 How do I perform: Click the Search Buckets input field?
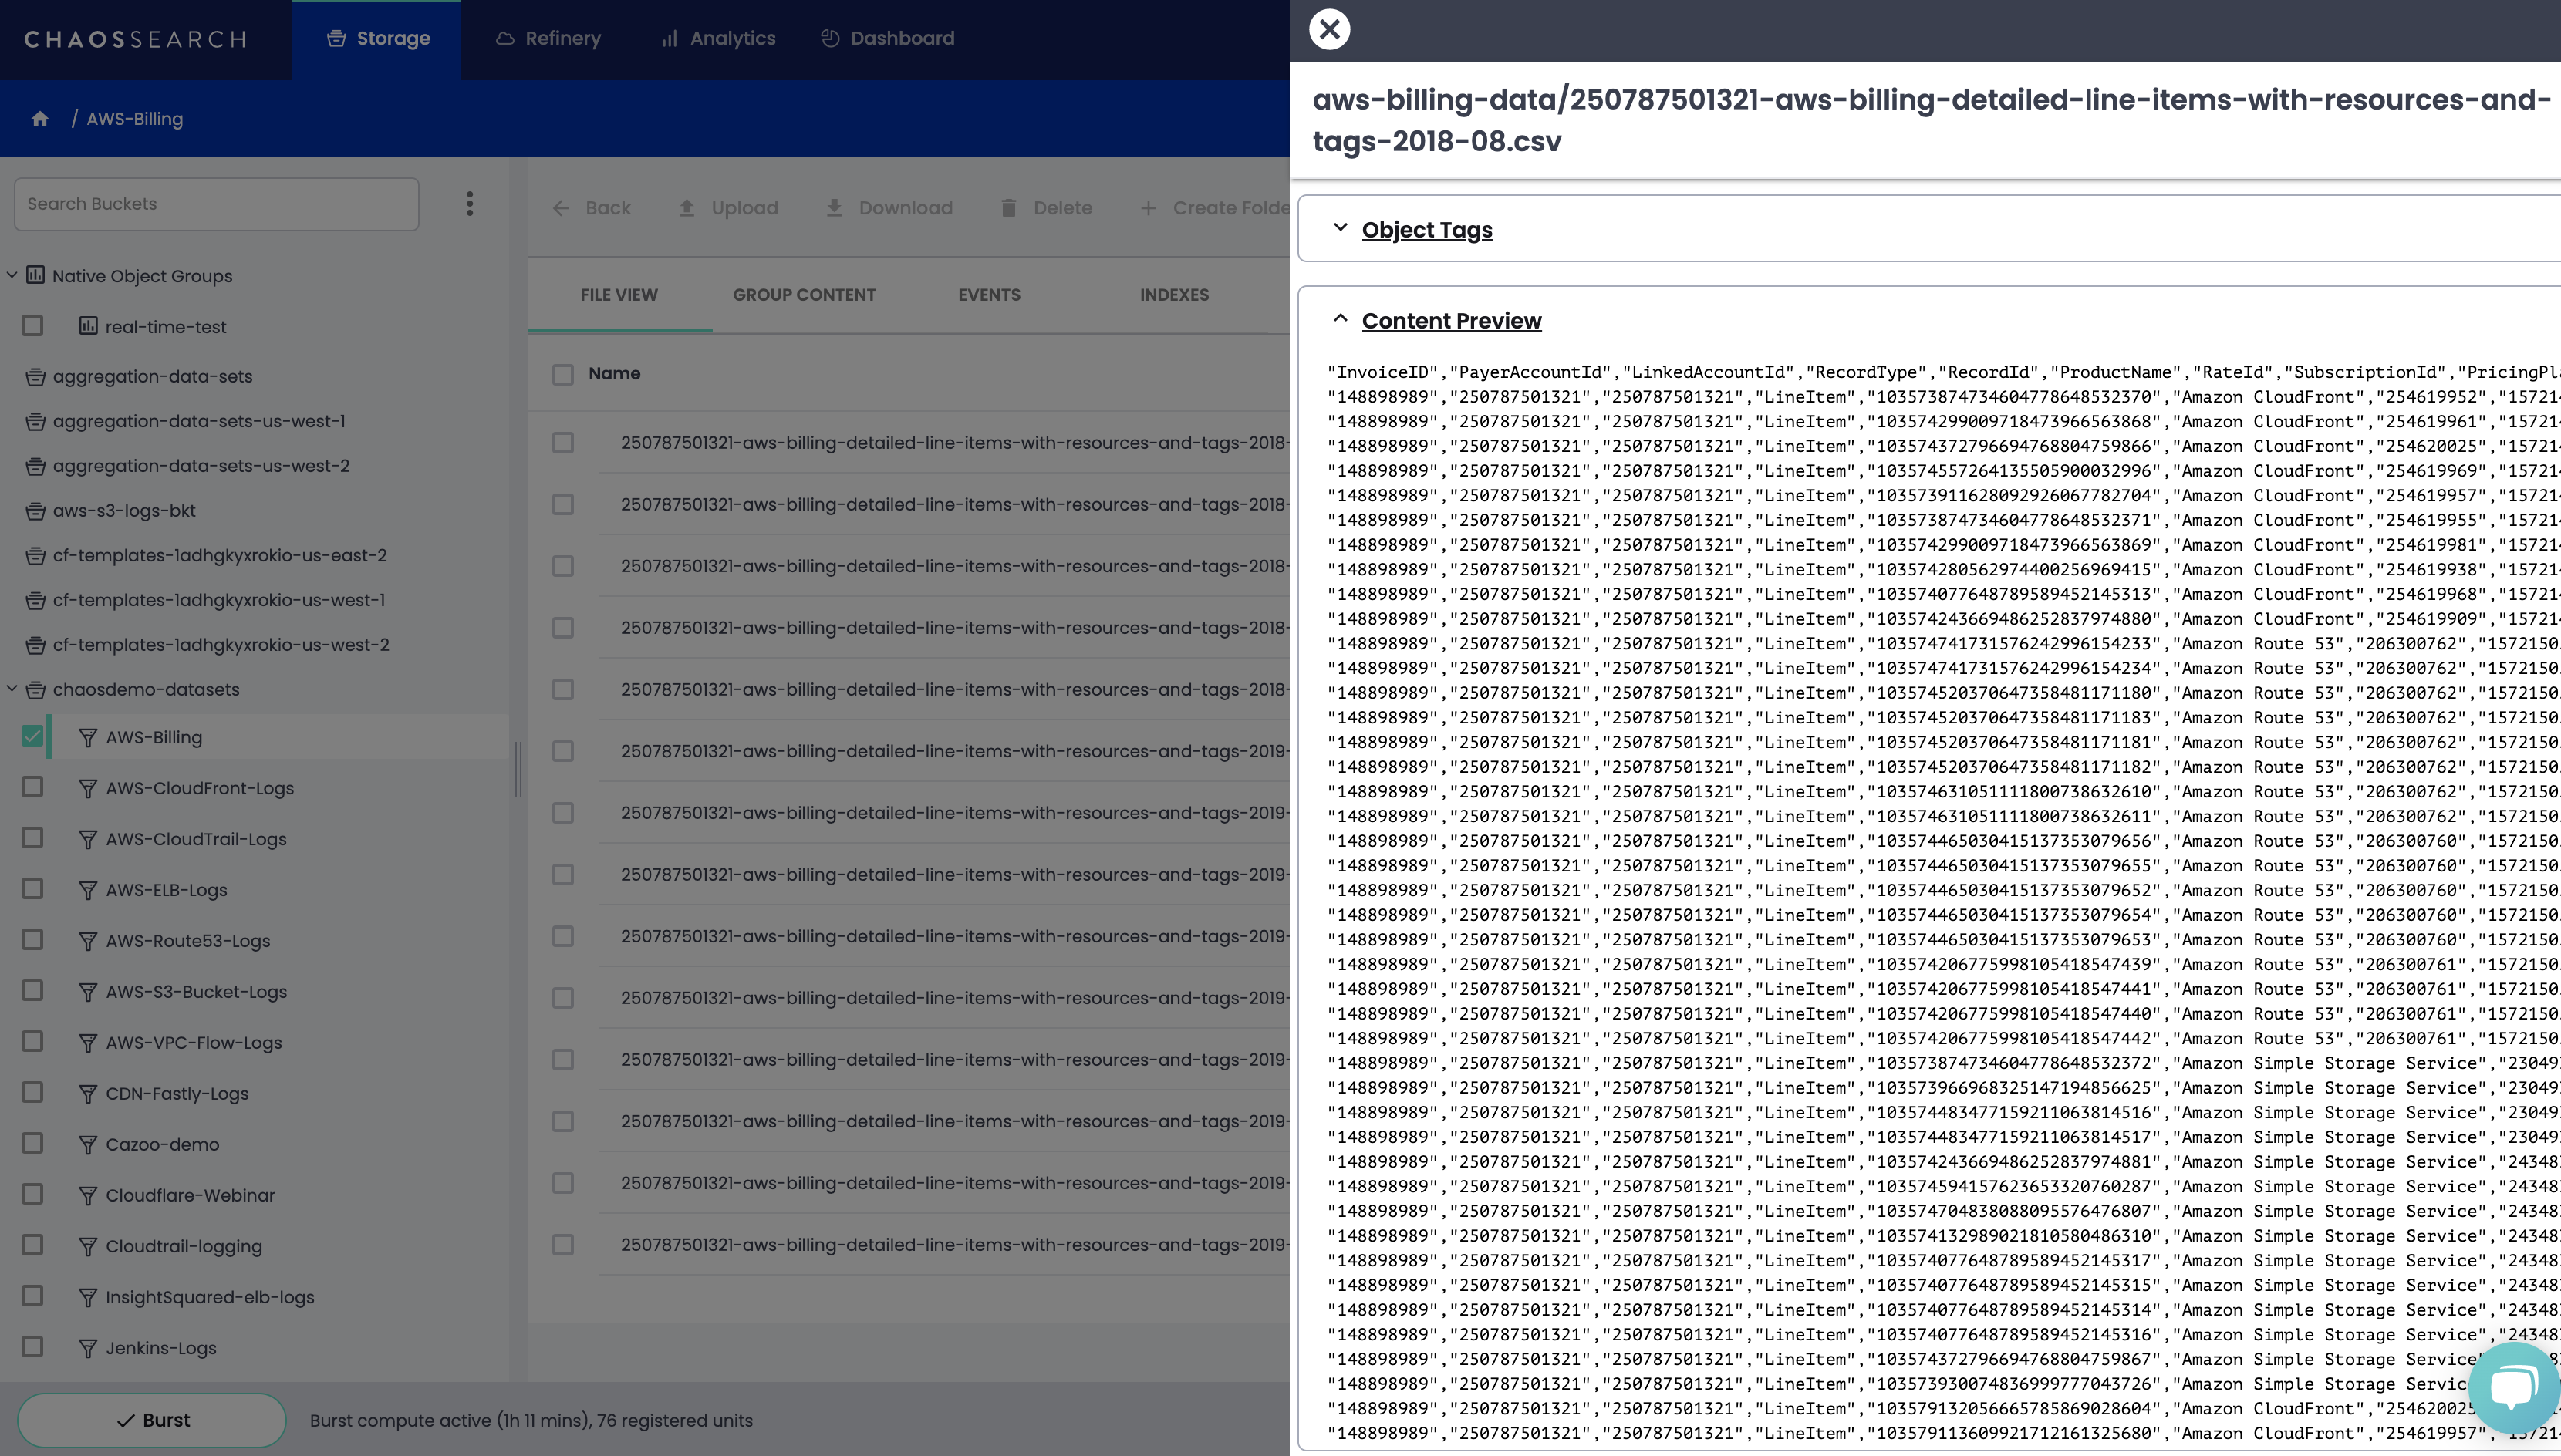click(216, 204)
